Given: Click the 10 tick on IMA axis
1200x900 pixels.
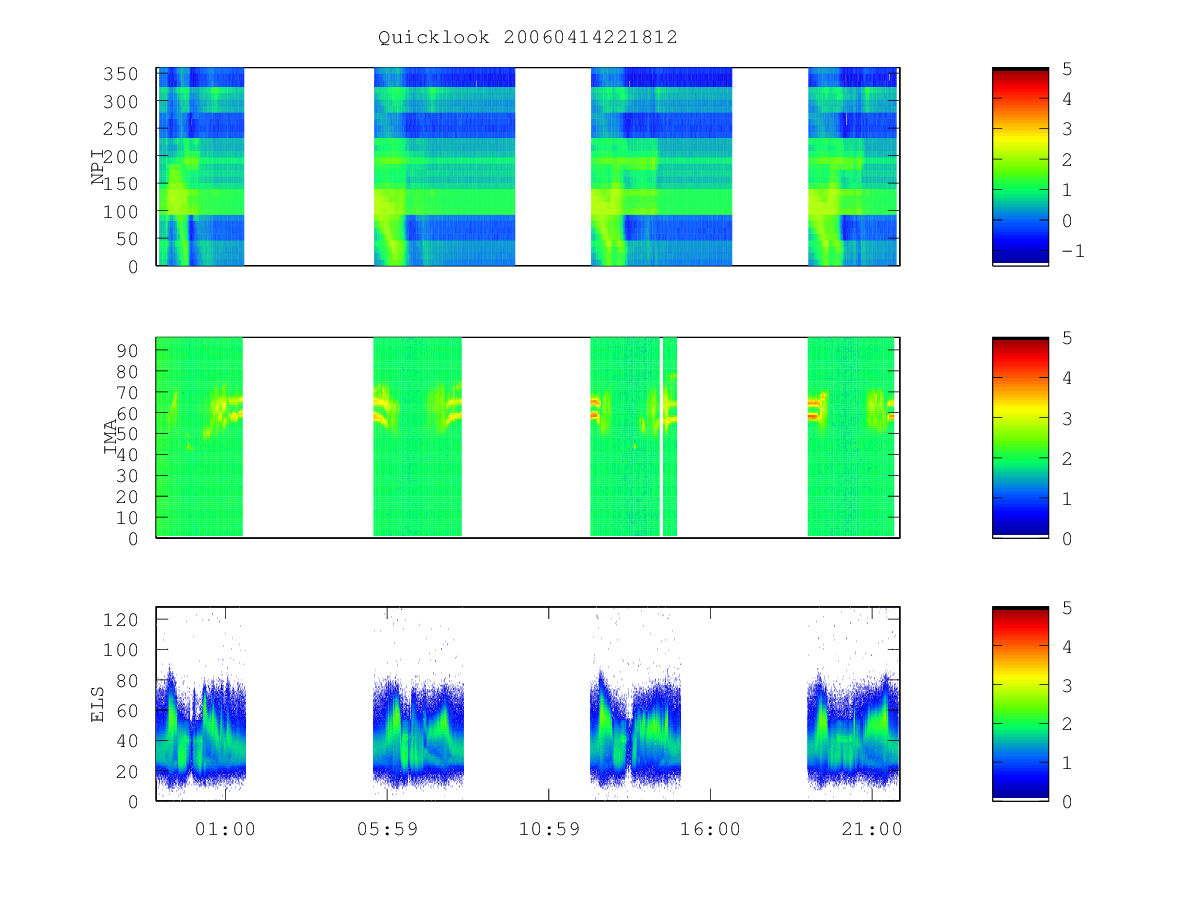Looking at the screenshot, I should 129,518.
